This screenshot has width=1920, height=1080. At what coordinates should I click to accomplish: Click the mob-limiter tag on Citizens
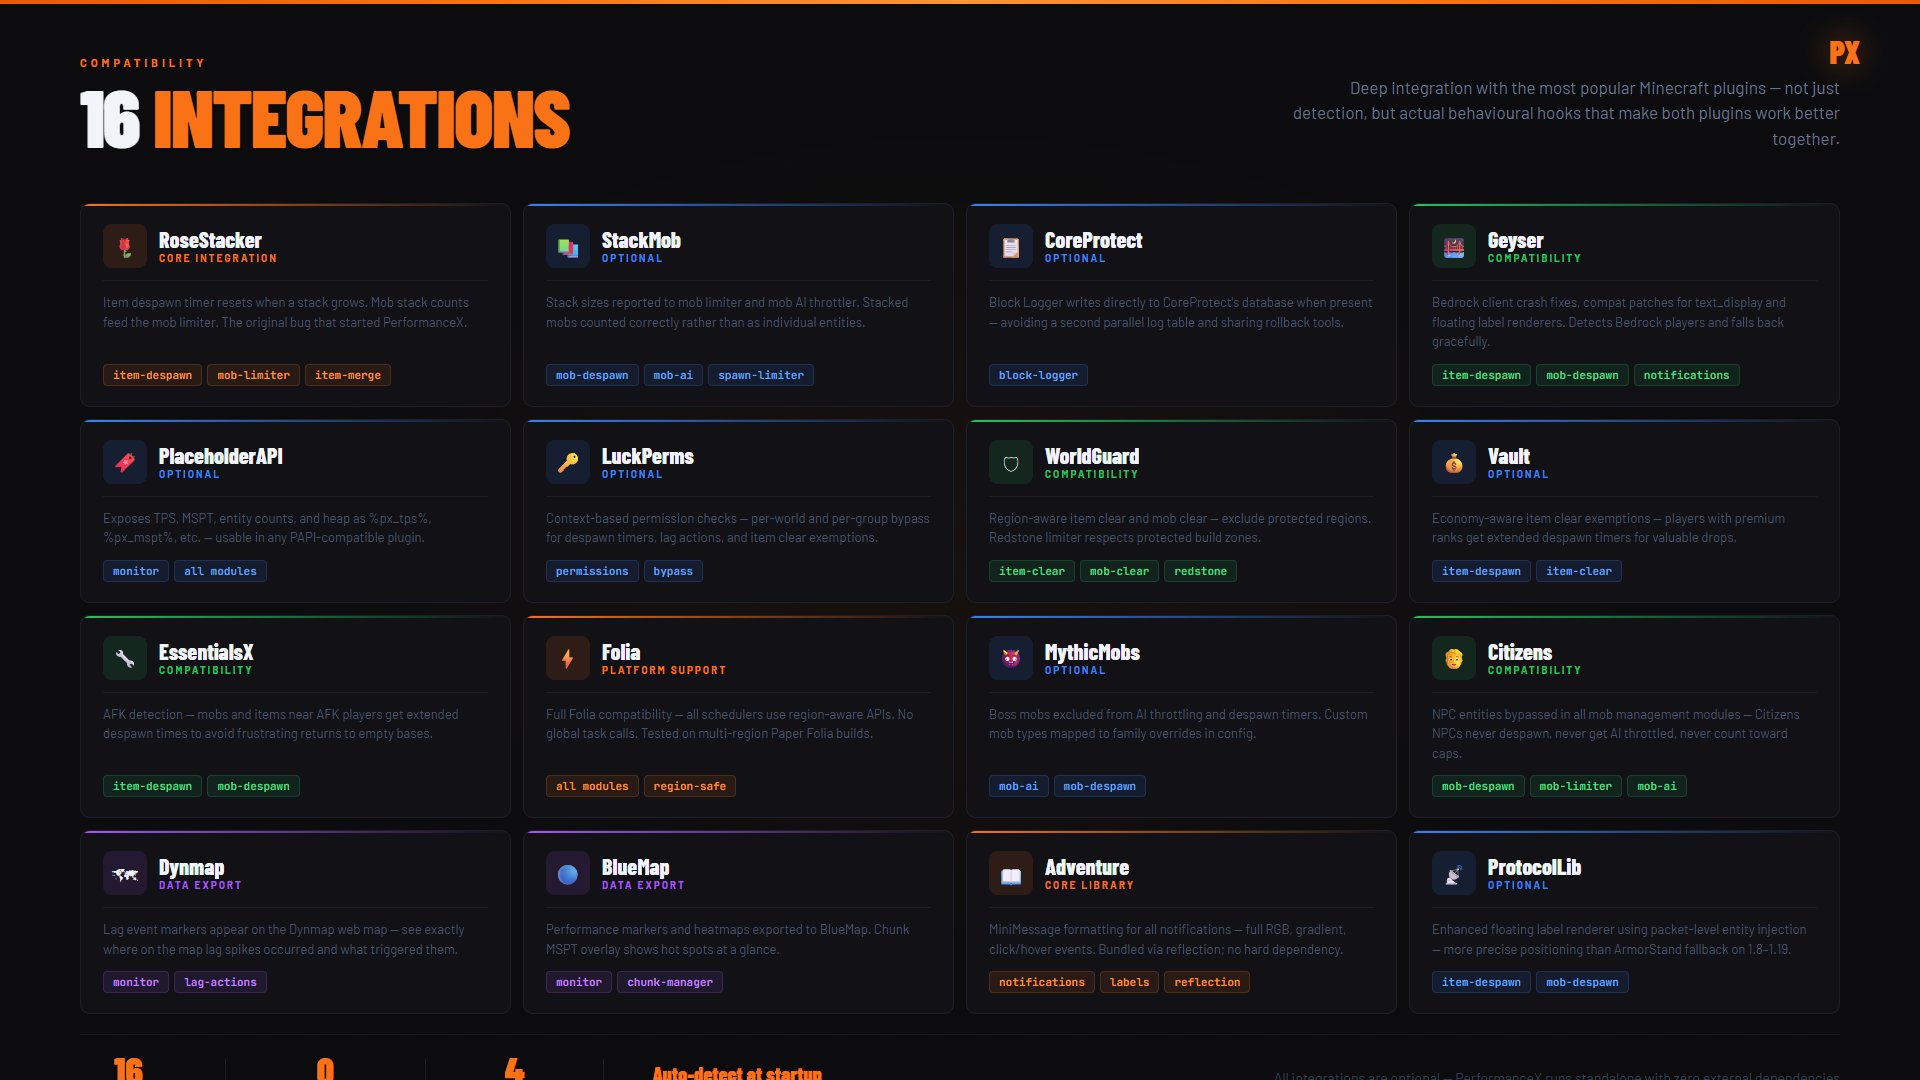tap(1575, 786)
